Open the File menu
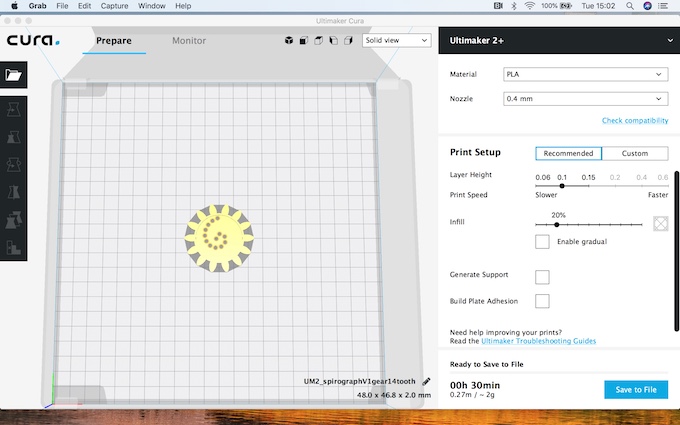The width and height of the screenshot is (680, 425). click(x=62, y=6)
